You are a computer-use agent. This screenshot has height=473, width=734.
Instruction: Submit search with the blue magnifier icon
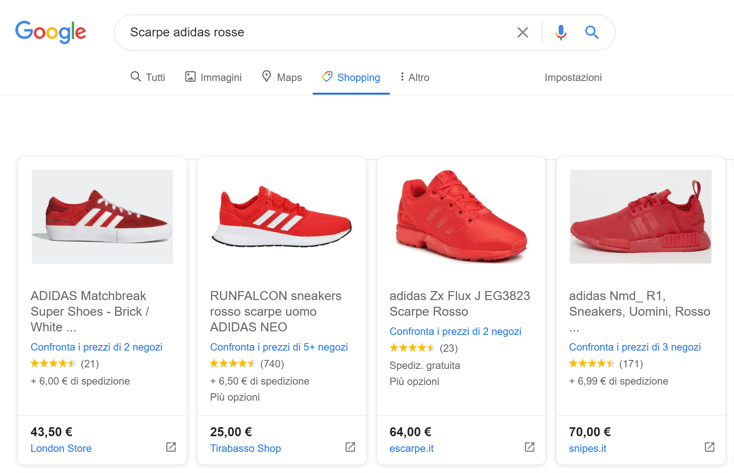(x=592, y=32)
